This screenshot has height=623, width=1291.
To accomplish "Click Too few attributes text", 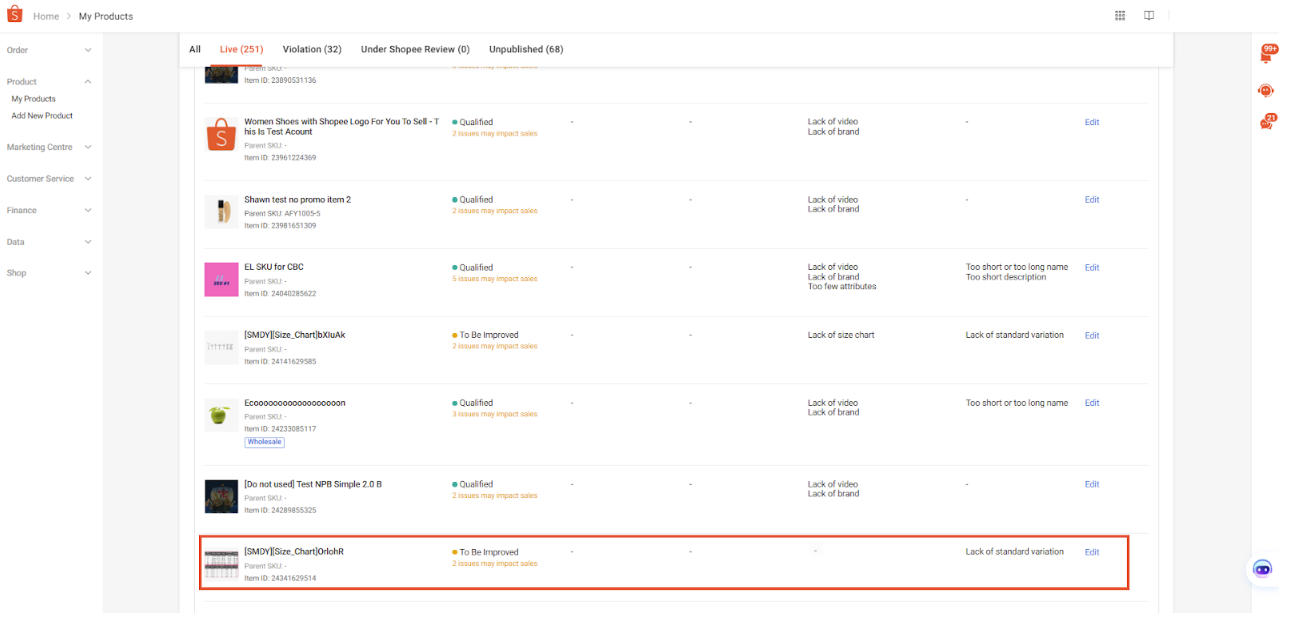I will (842, 286).
